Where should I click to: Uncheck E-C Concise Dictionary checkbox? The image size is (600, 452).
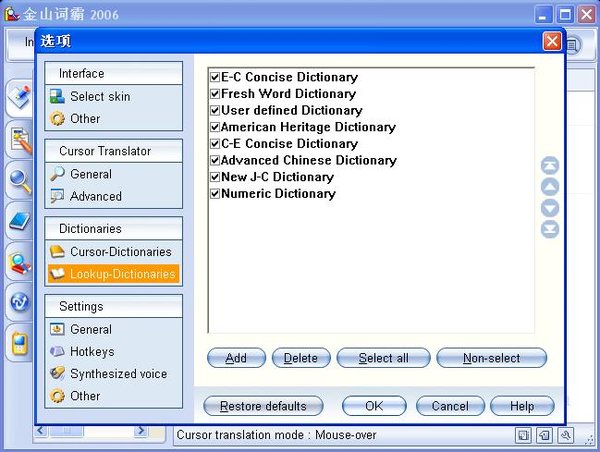[x=215, y=77]
